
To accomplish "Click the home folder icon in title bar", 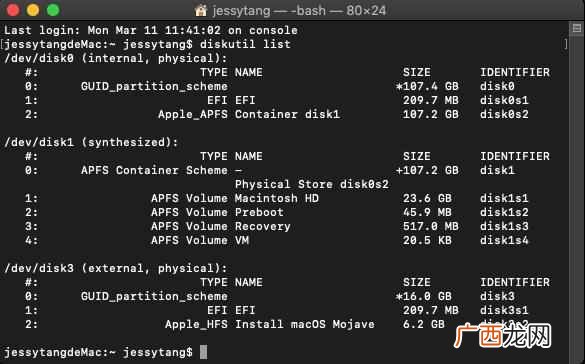I will coord(201,10).
